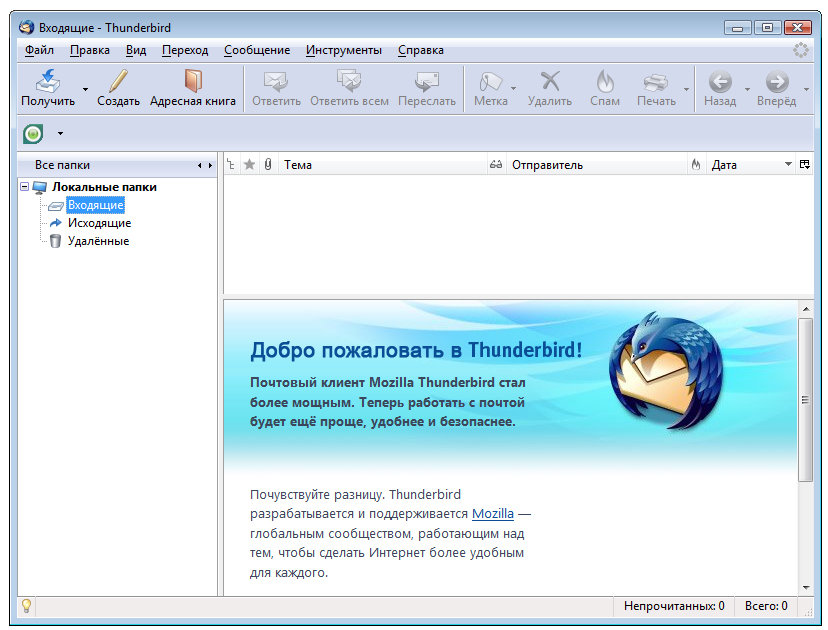Click the preview pane scrollbar thumb
Image resolution: width=828 pixels, height=630 pixels.
[x=805, y=400]
